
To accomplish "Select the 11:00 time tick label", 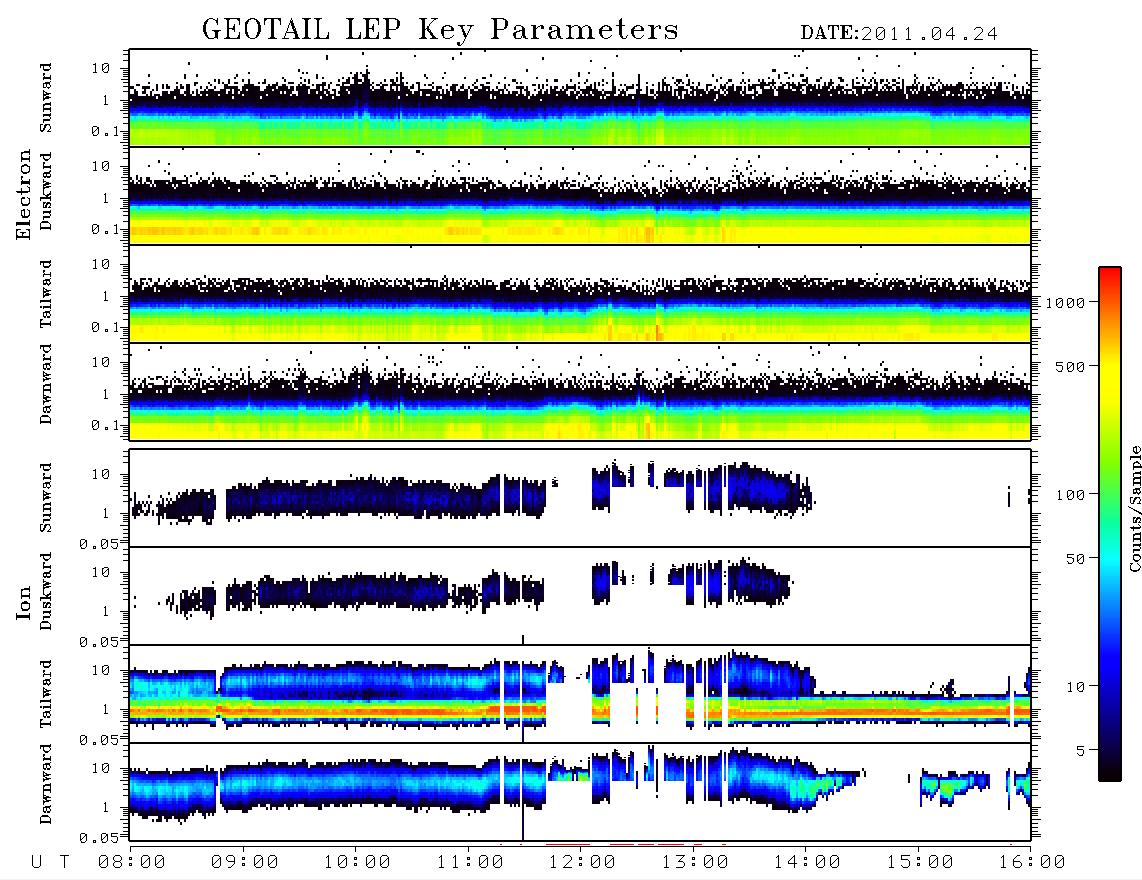I will tap(470, 863).
